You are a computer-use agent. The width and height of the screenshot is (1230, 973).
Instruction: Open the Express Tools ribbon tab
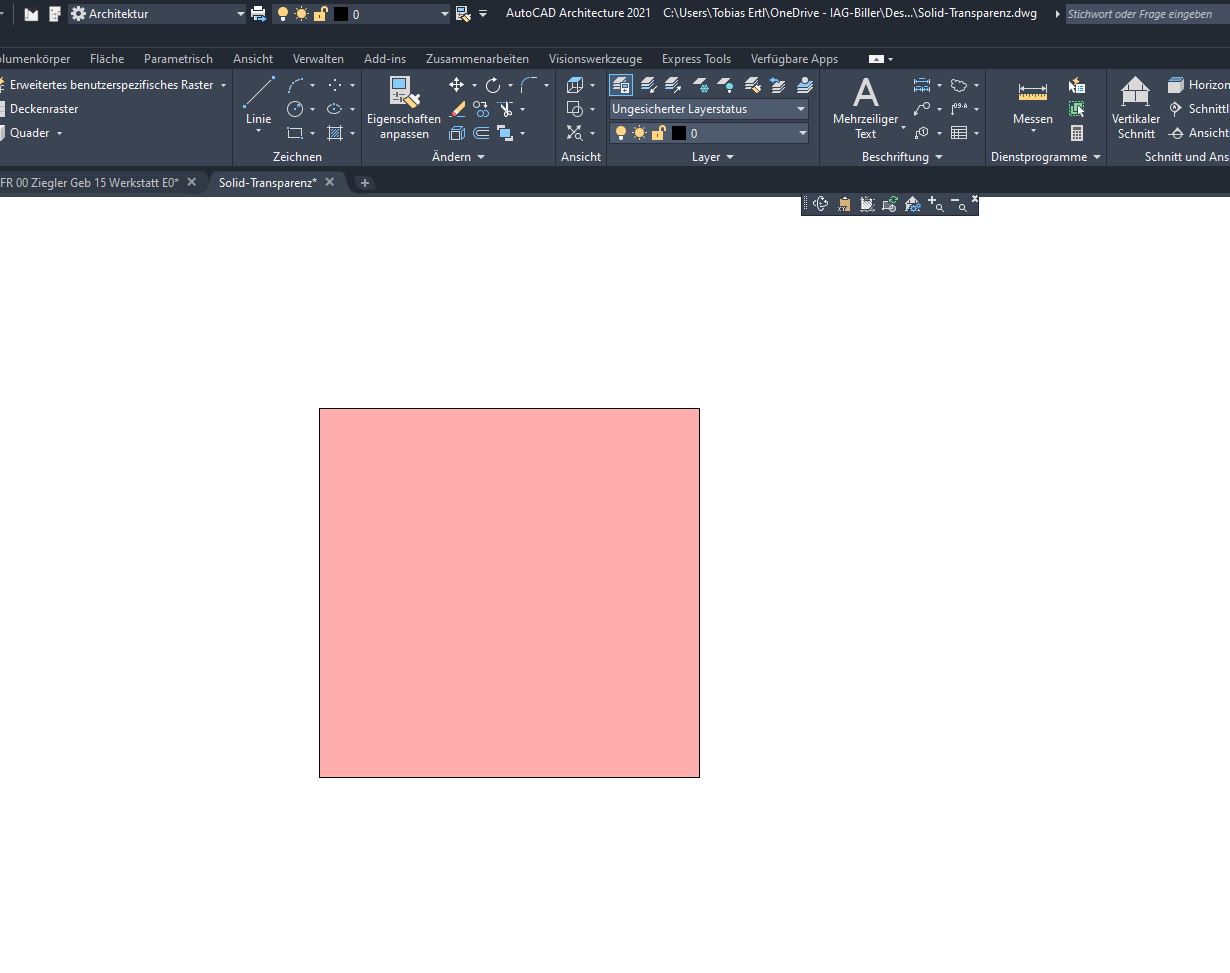click(x=696, y=59)
